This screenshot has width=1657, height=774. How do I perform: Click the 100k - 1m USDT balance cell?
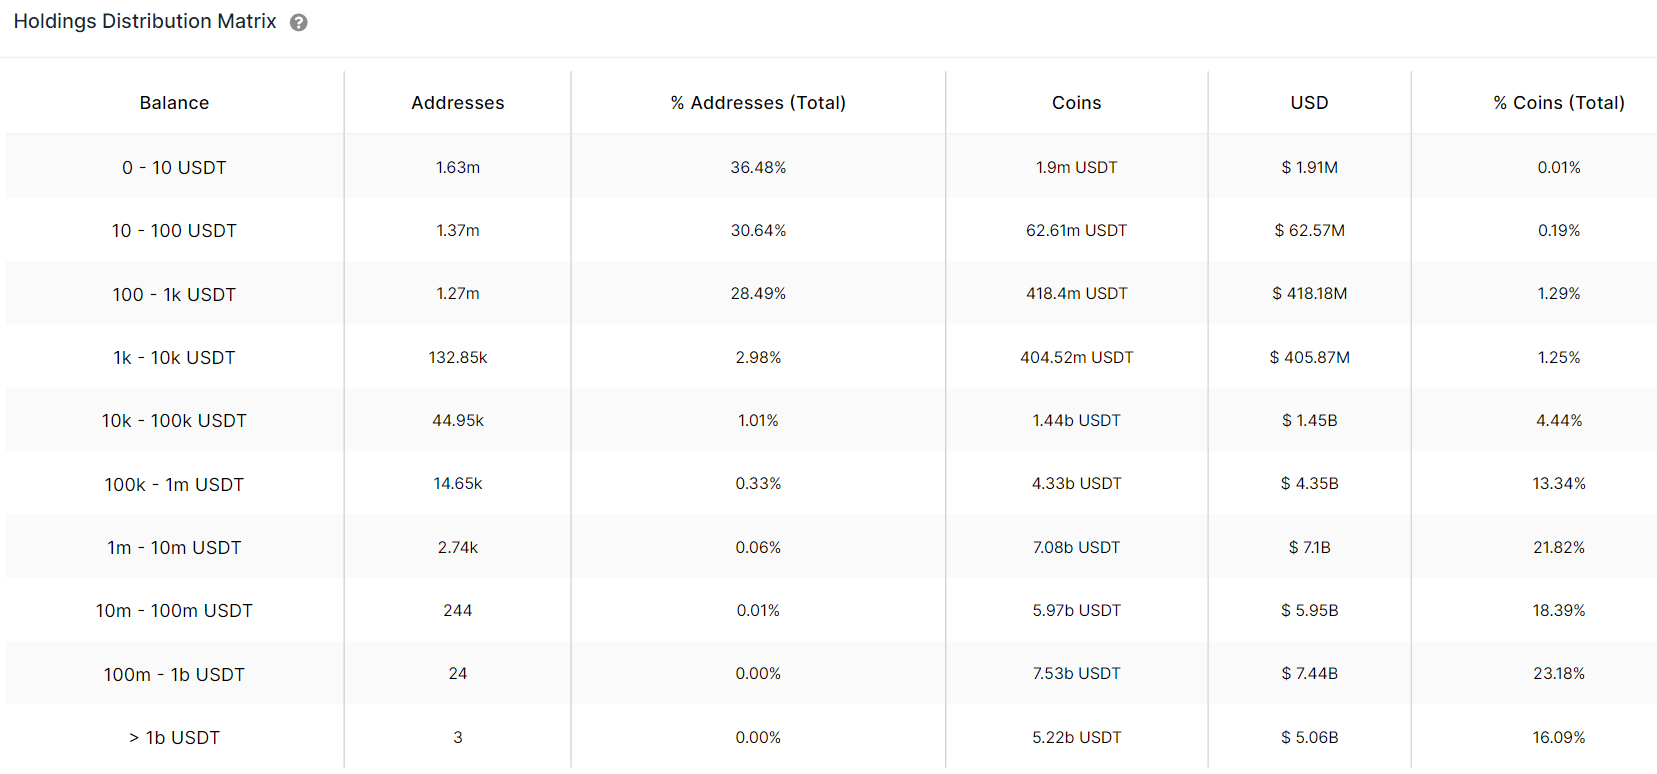tap(174, 485)
